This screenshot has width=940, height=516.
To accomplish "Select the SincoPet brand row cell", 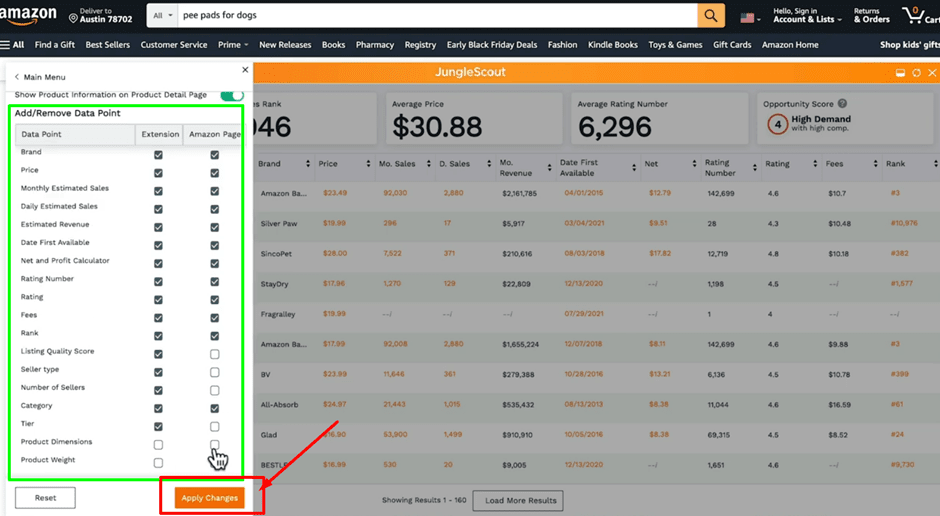I will (x=276, y=254).
